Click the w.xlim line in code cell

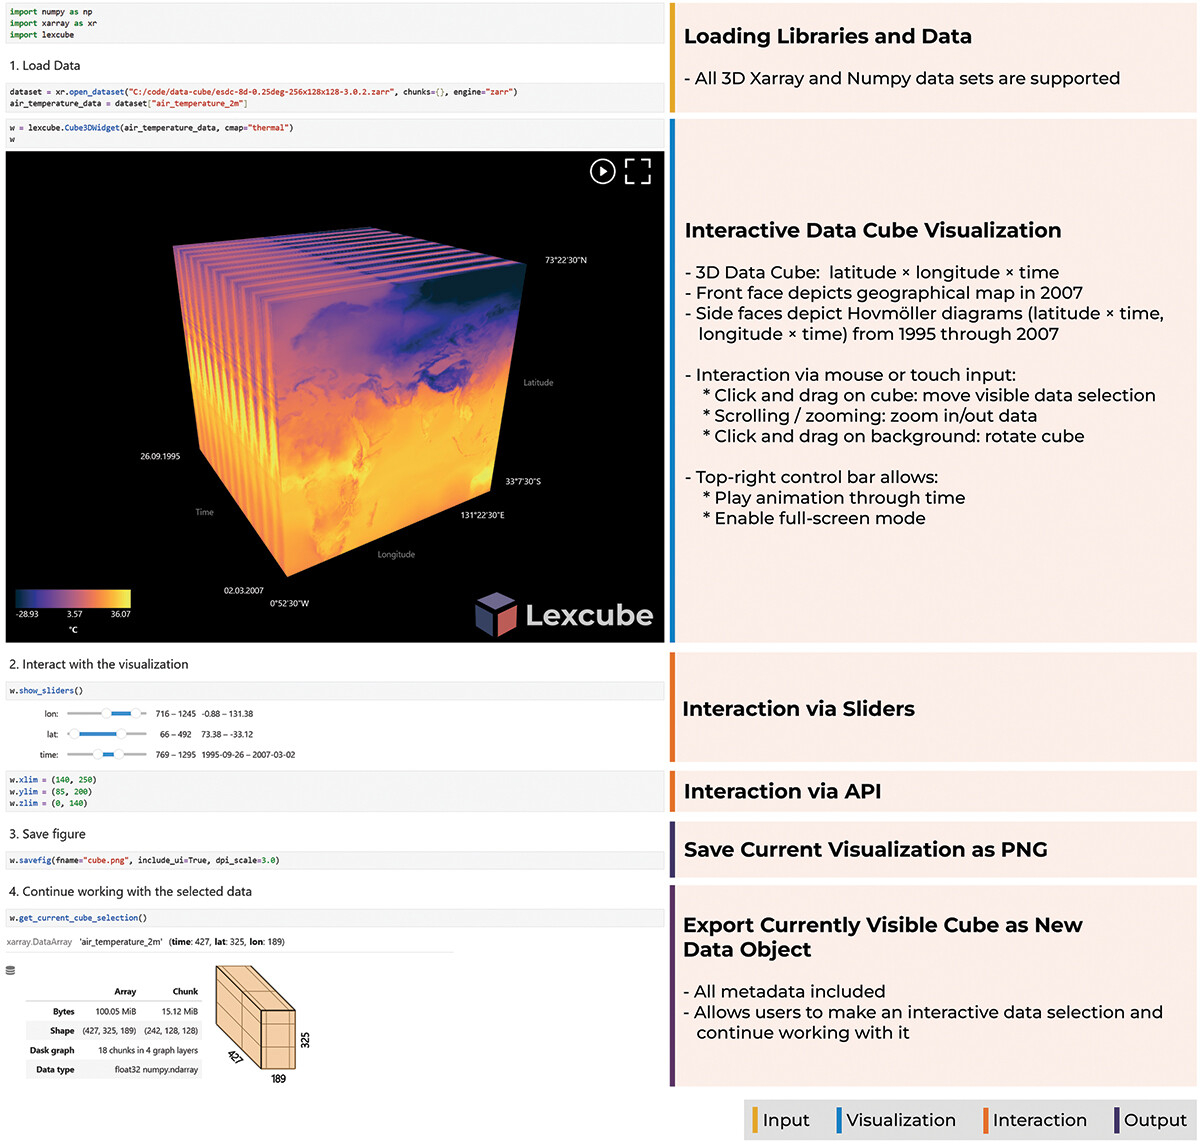(52, 780)
